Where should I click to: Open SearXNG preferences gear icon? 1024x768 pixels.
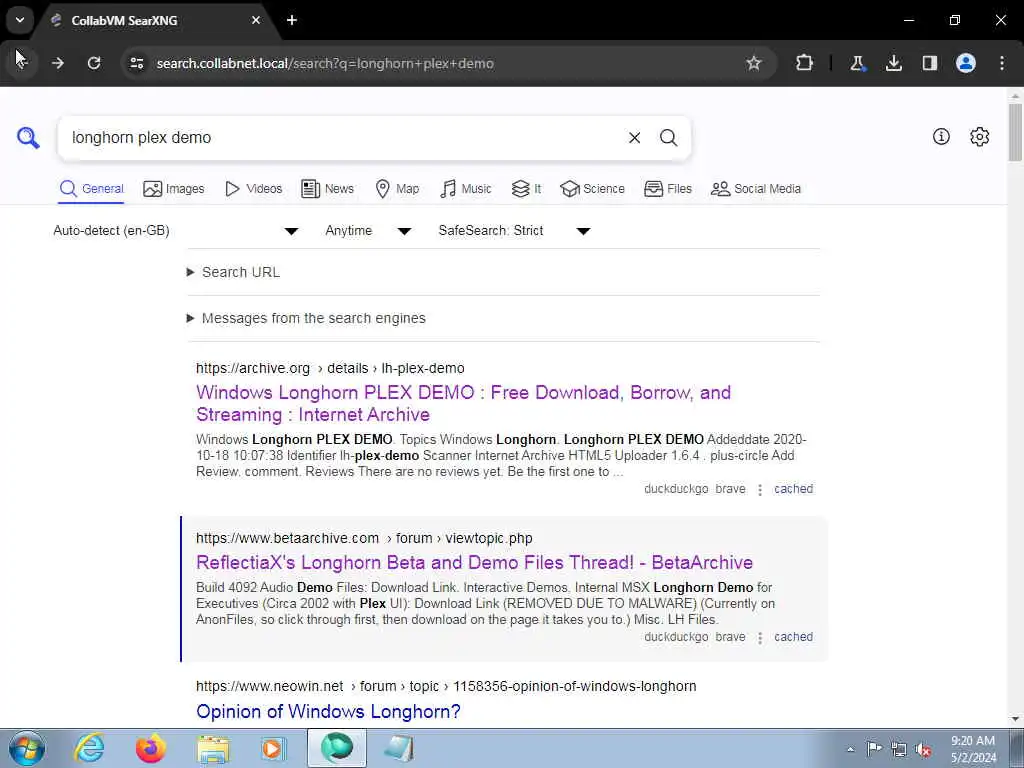coord(980,136)
